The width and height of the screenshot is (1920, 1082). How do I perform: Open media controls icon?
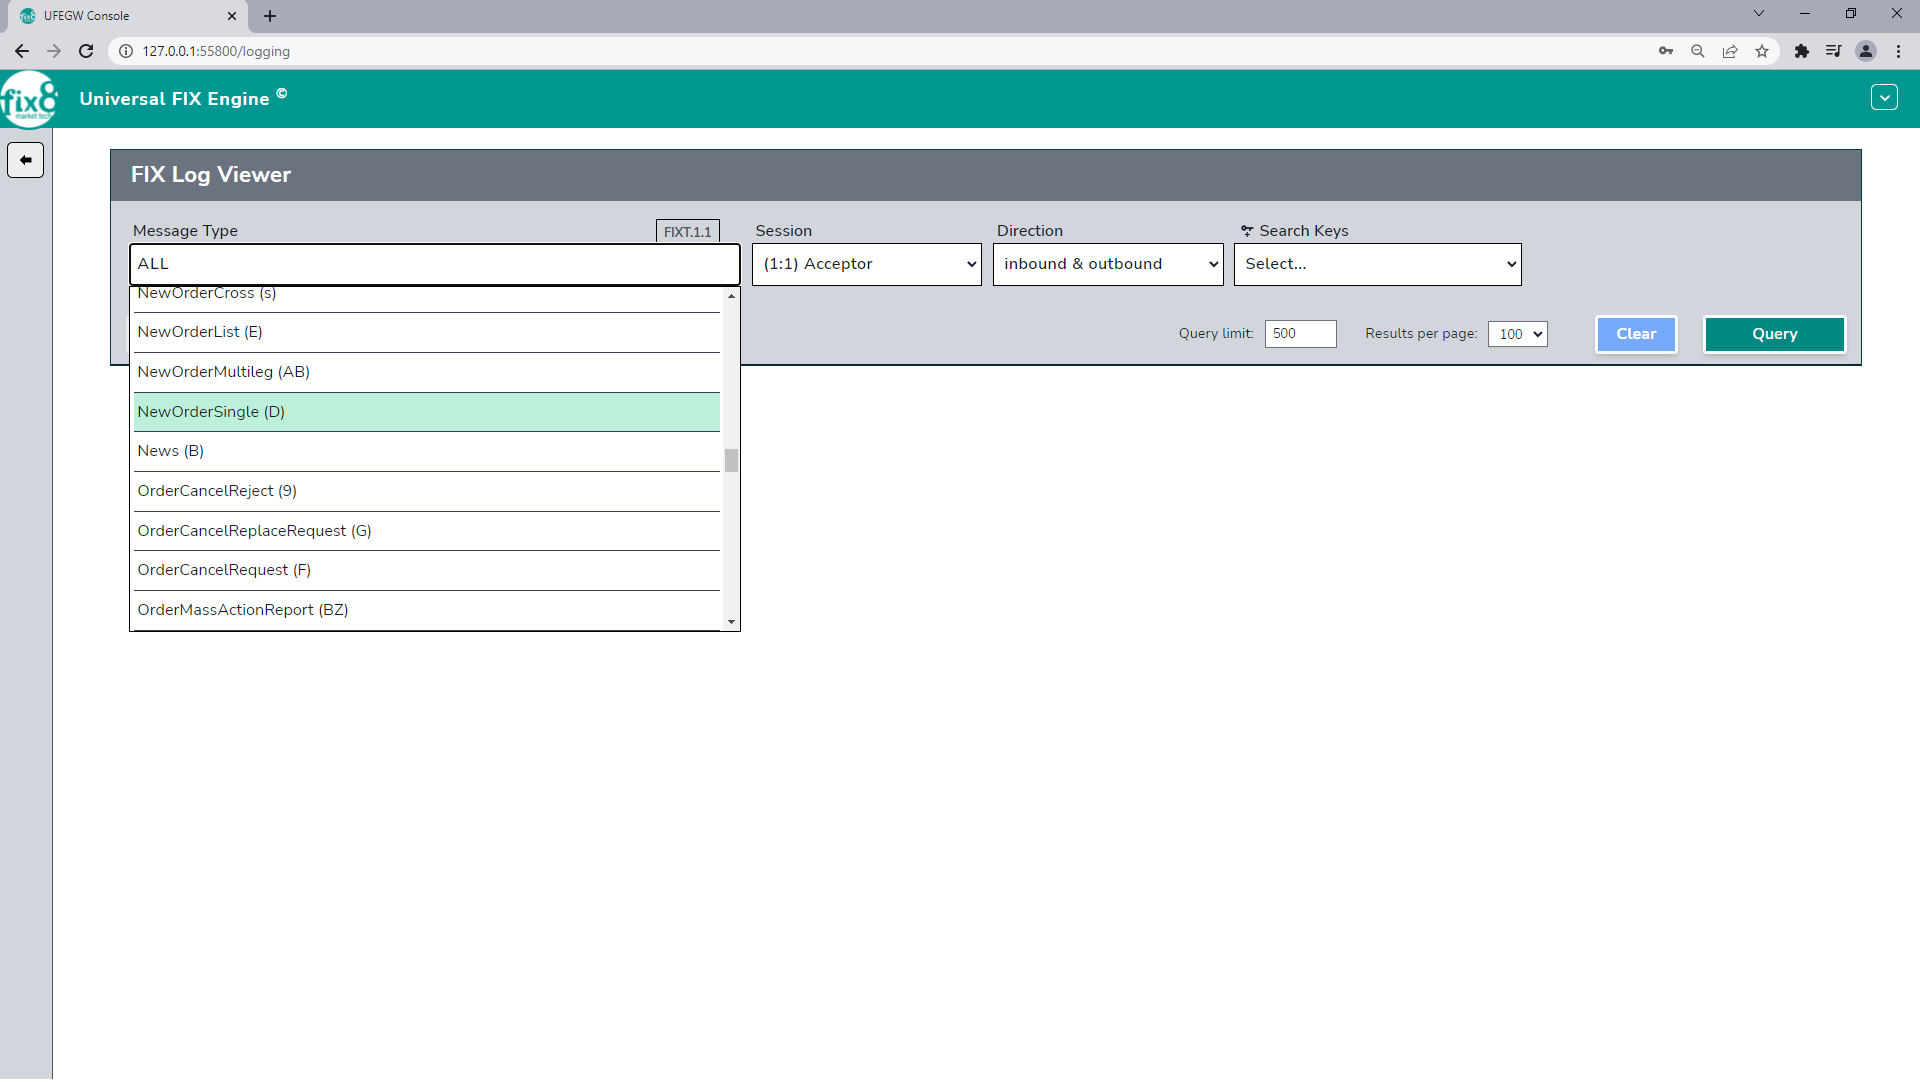(x=1834, y=51)
